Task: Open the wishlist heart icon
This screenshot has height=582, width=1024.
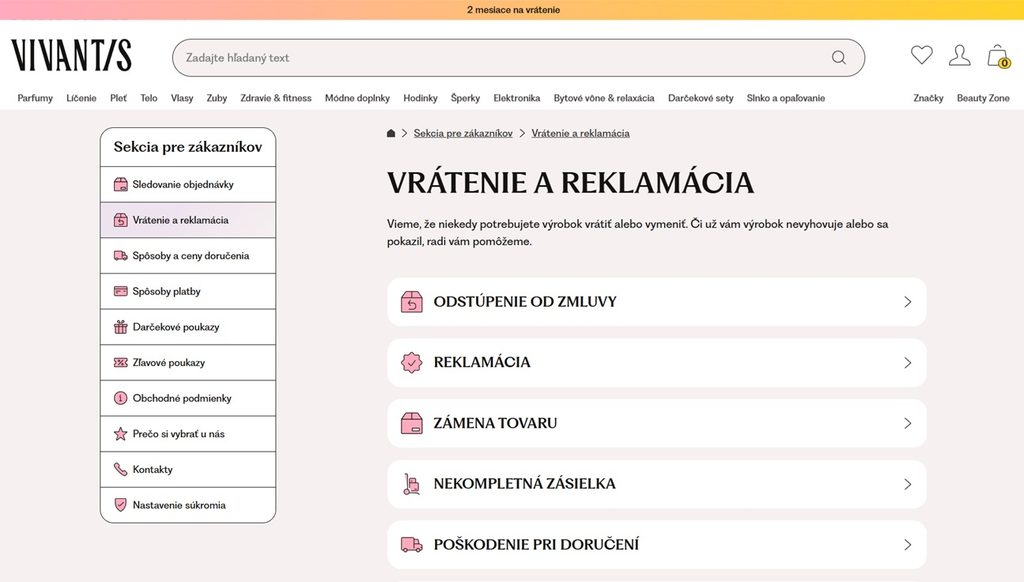Action: coord(921,55)
